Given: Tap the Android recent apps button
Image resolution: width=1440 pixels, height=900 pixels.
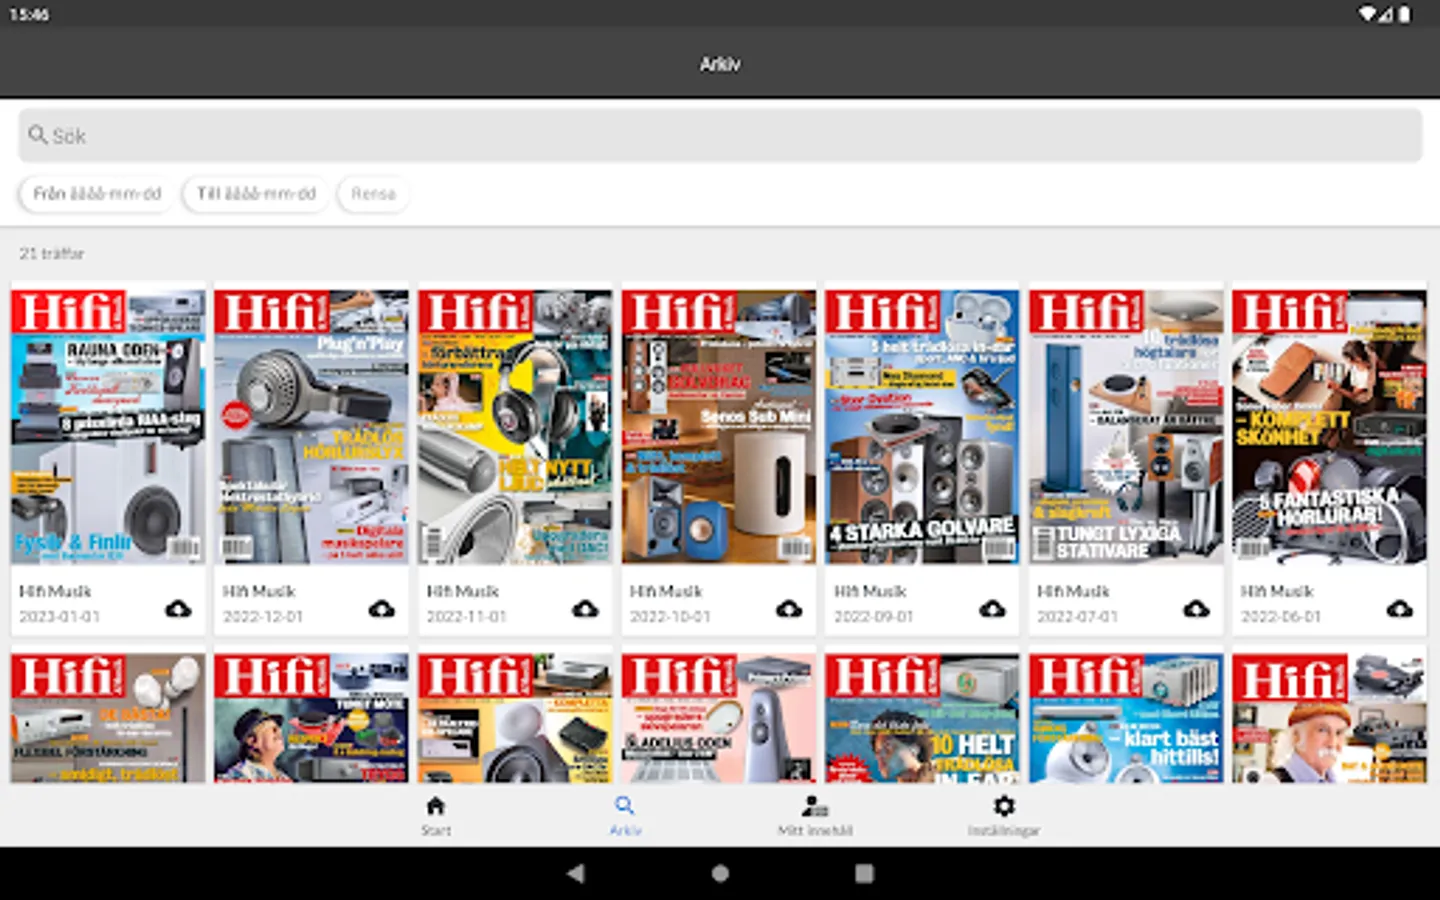Looking at the screenshot, I should [x=865, y=873].
